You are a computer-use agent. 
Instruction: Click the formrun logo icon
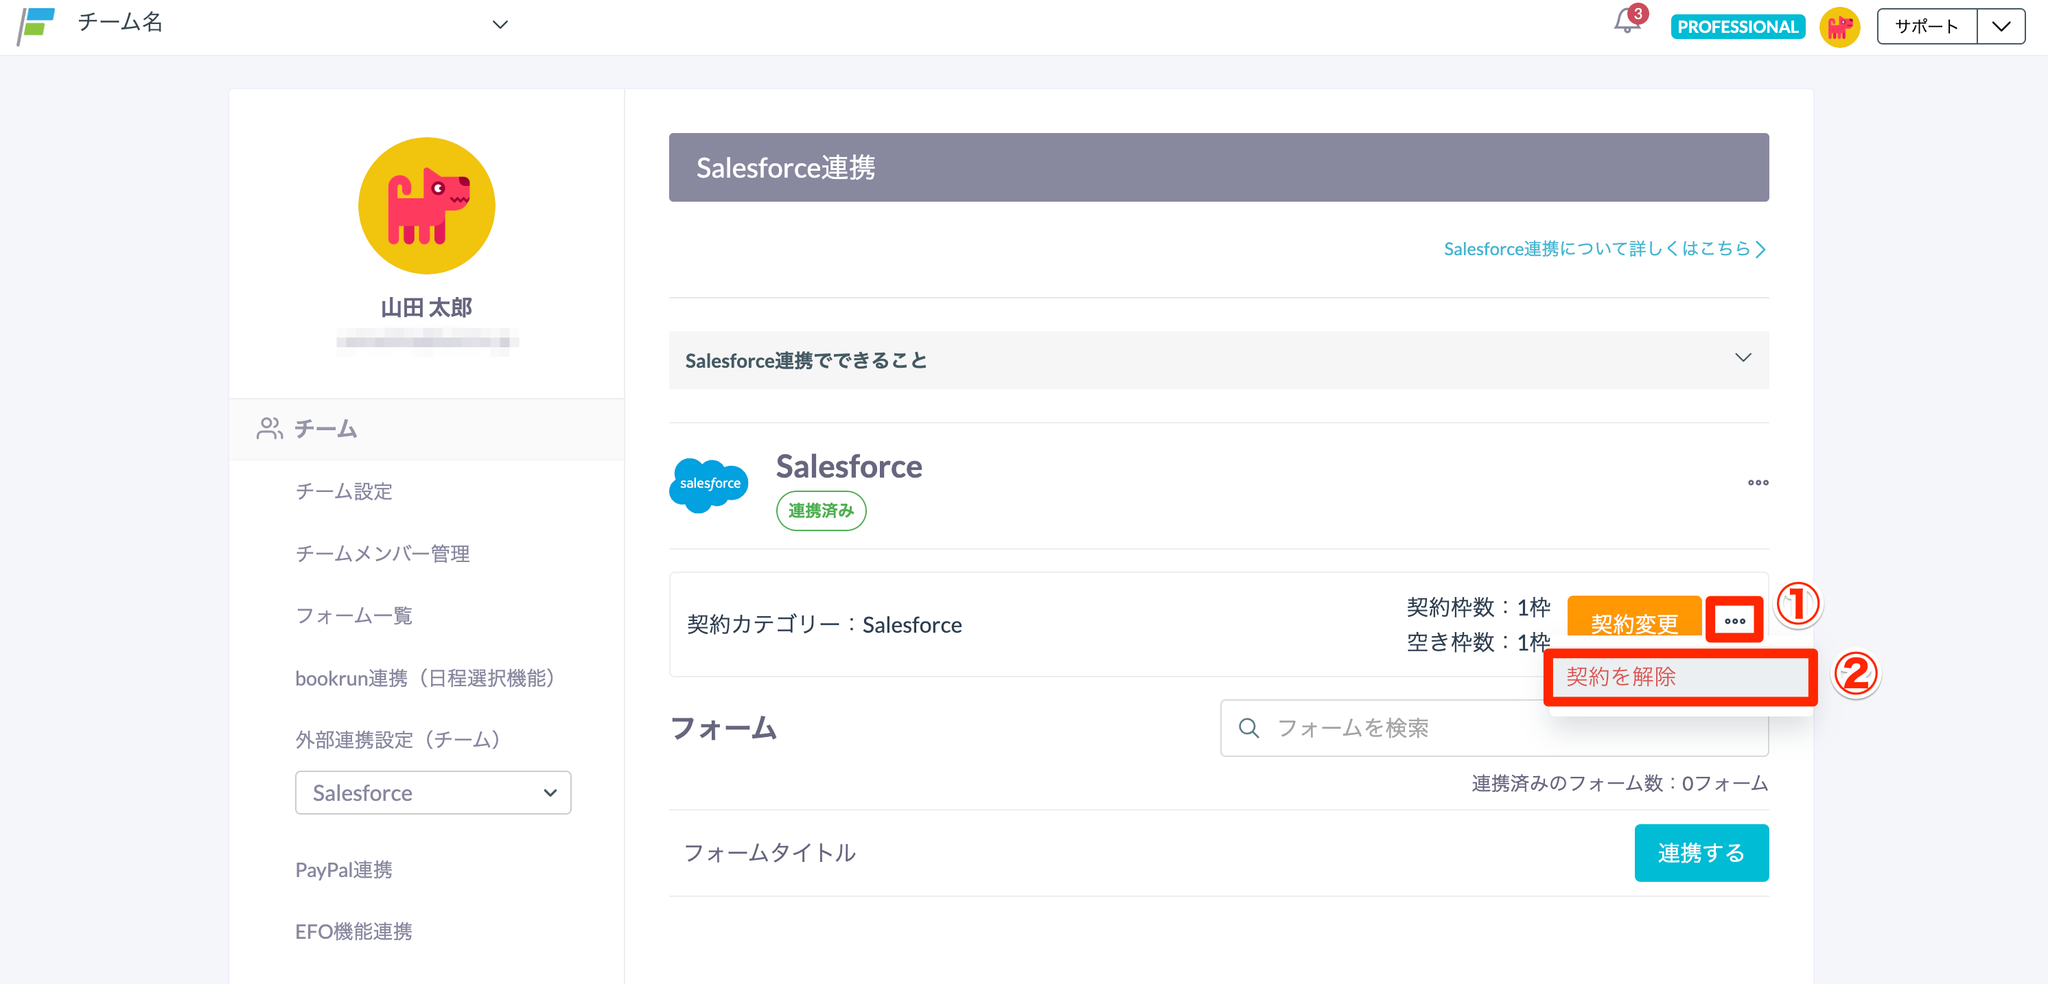pyautogui.click(x=36, y=25)
